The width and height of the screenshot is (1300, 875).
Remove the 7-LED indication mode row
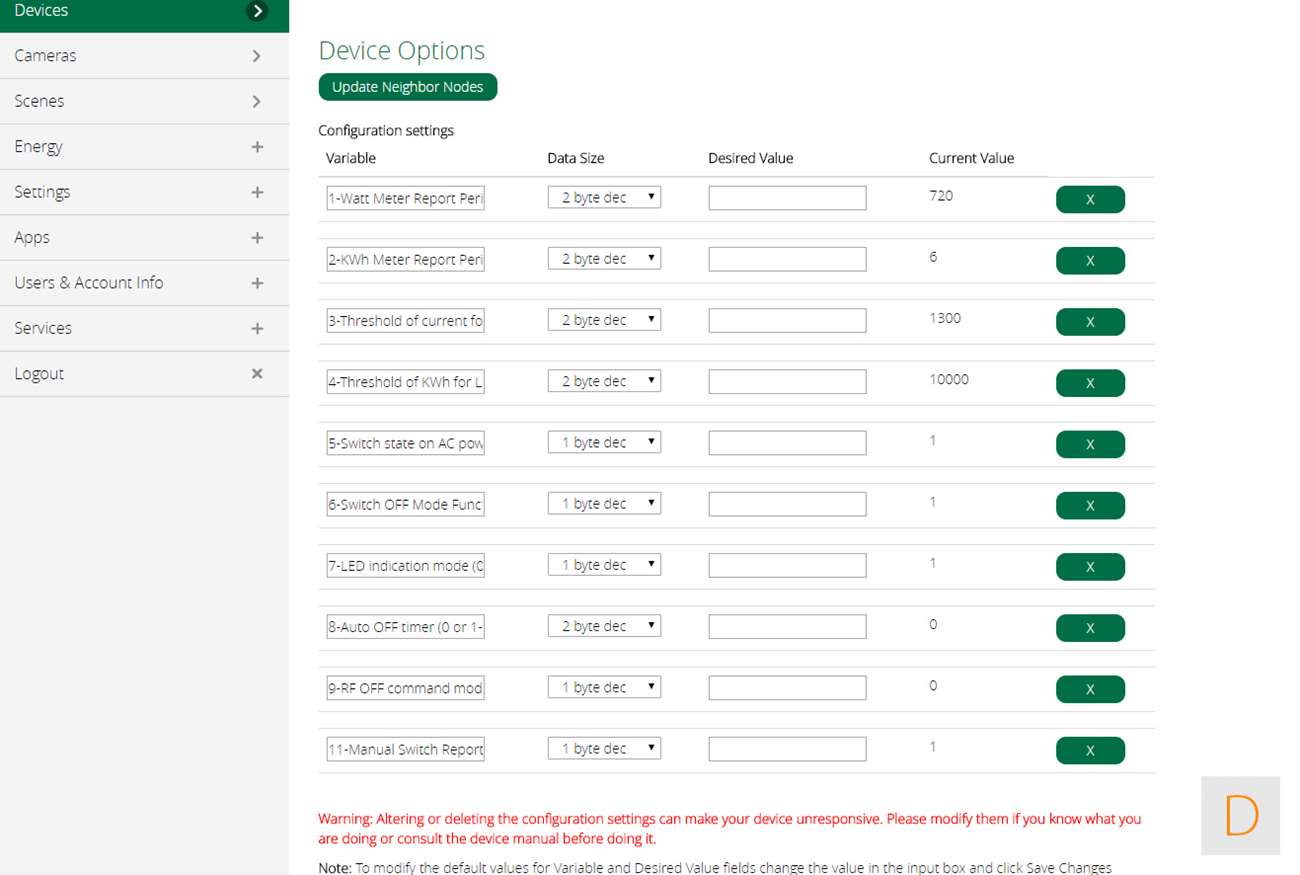click(x=1090, y=567)
